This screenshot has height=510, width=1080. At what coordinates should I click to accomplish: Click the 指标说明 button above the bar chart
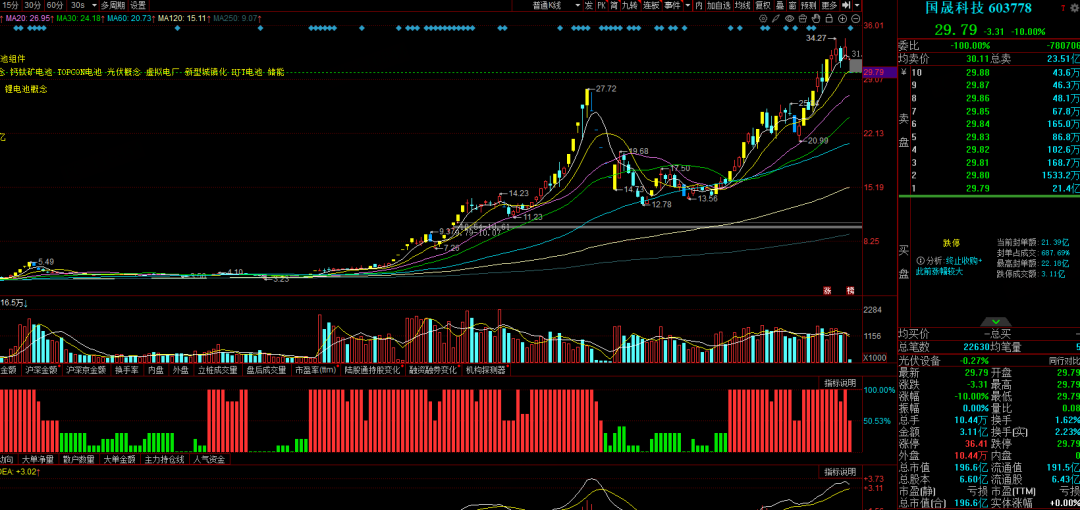839,383
